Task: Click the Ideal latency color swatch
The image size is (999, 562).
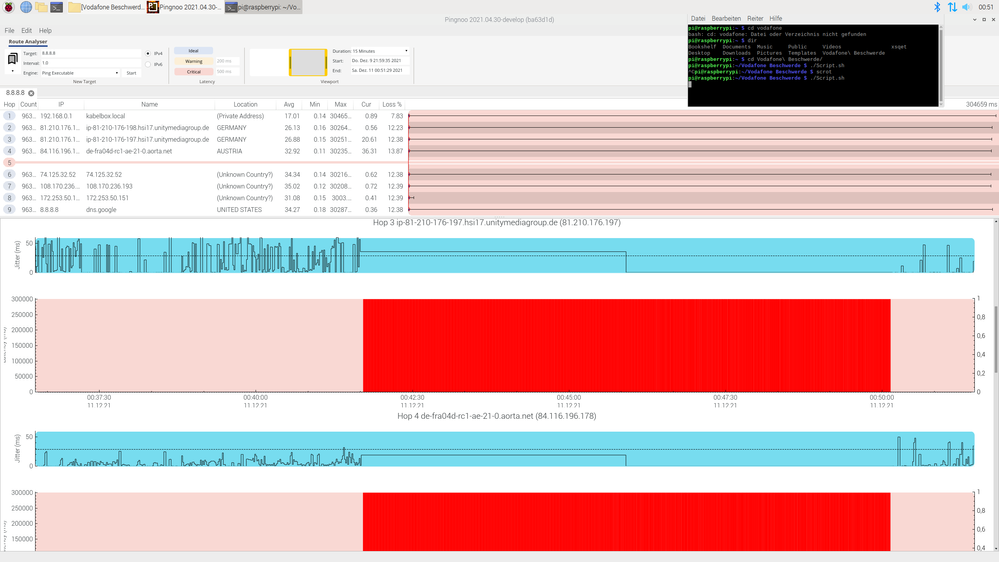Action: tap(193, 51)
